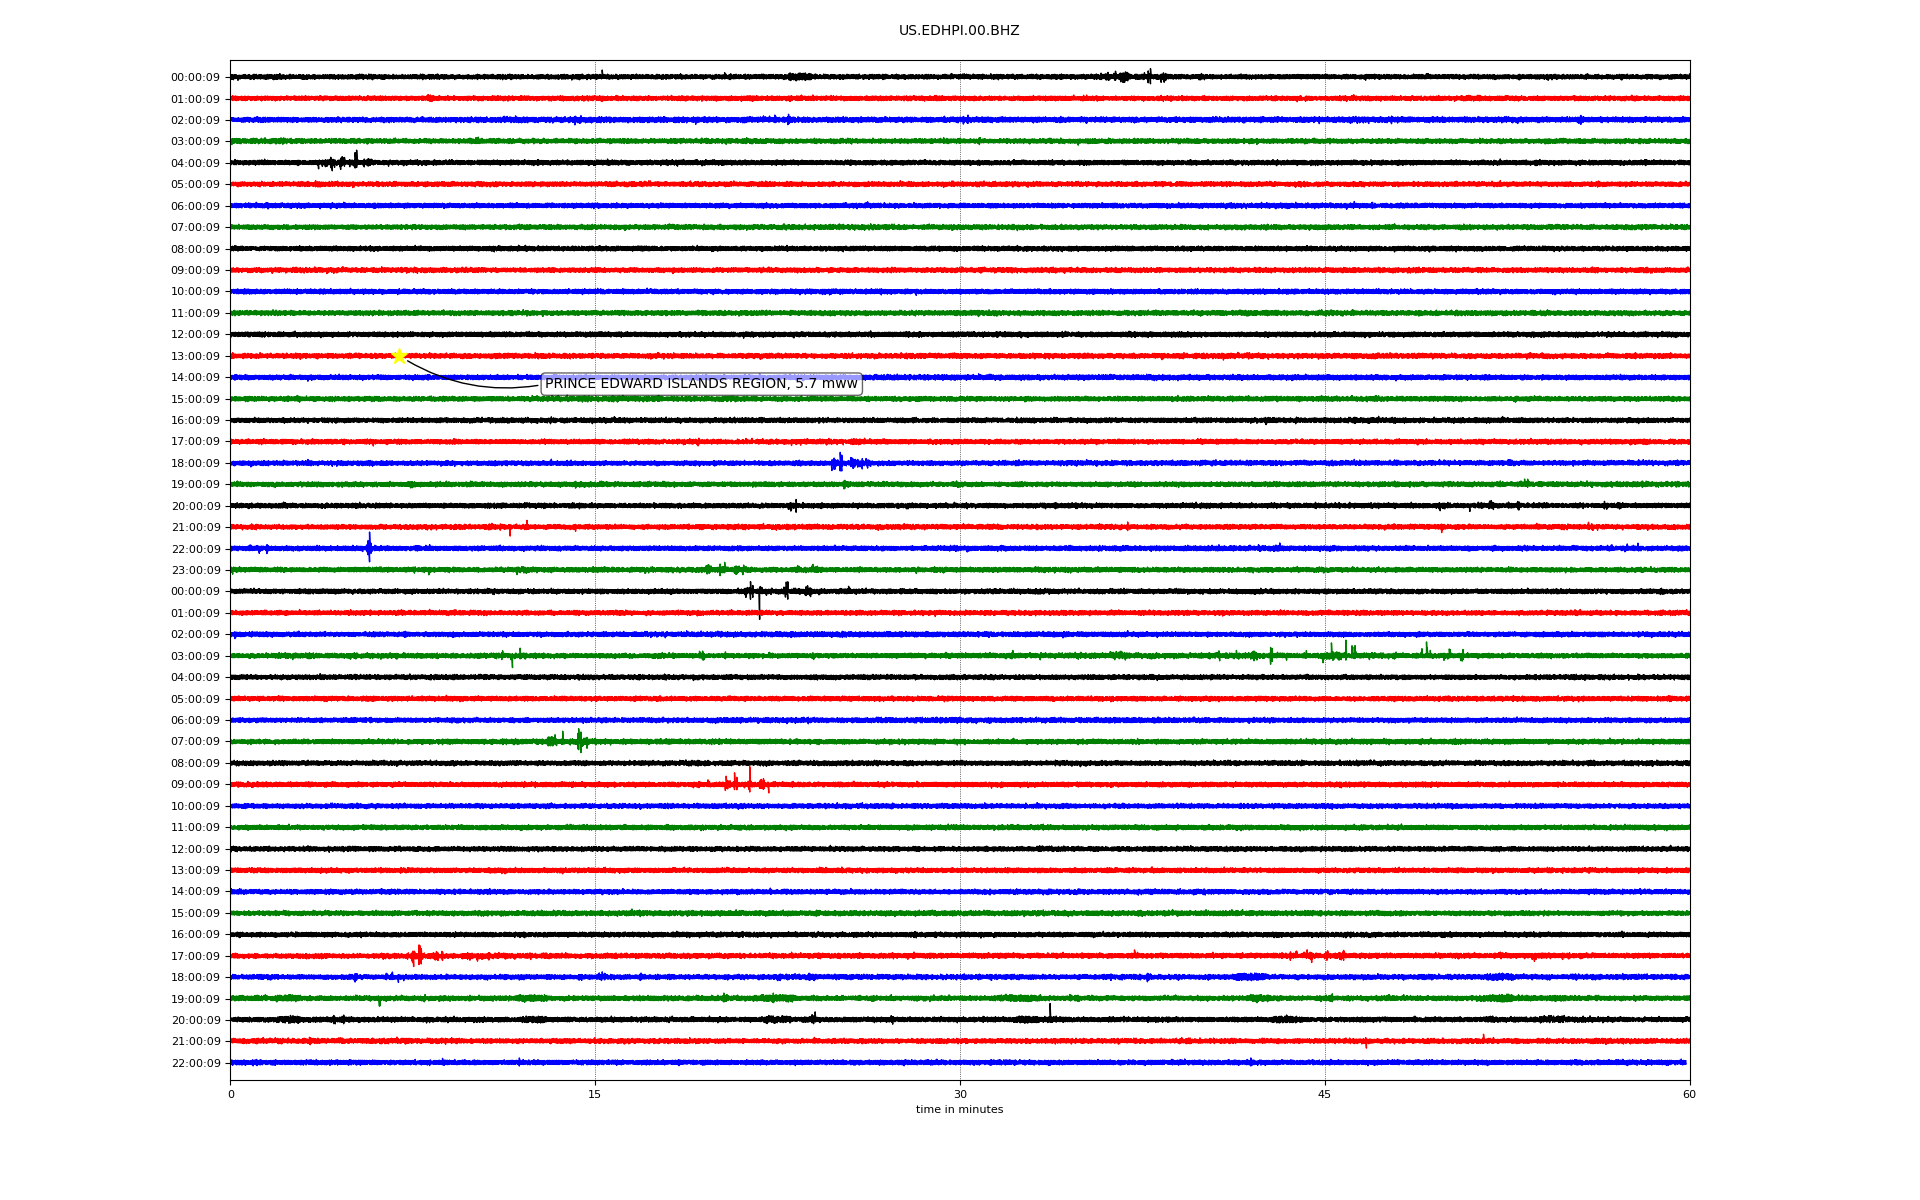Click the red burst starting the 17:00:09 trace
1920x1200 pixels.
pos(419,955)
